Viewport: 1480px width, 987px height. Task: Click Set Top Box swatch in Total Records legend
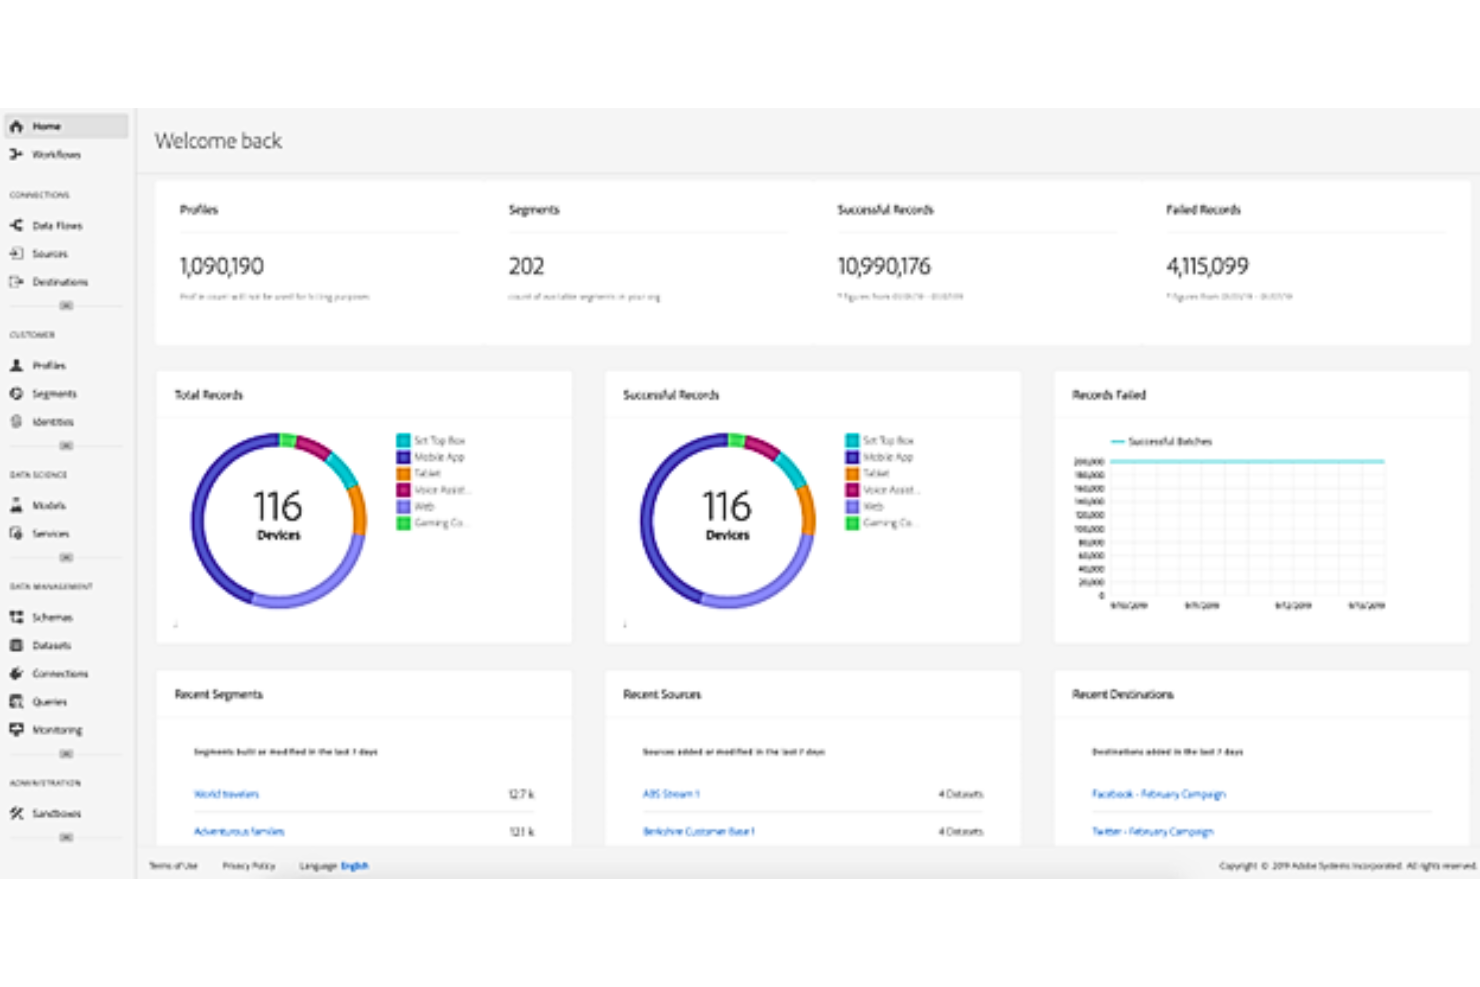[403, 440]
